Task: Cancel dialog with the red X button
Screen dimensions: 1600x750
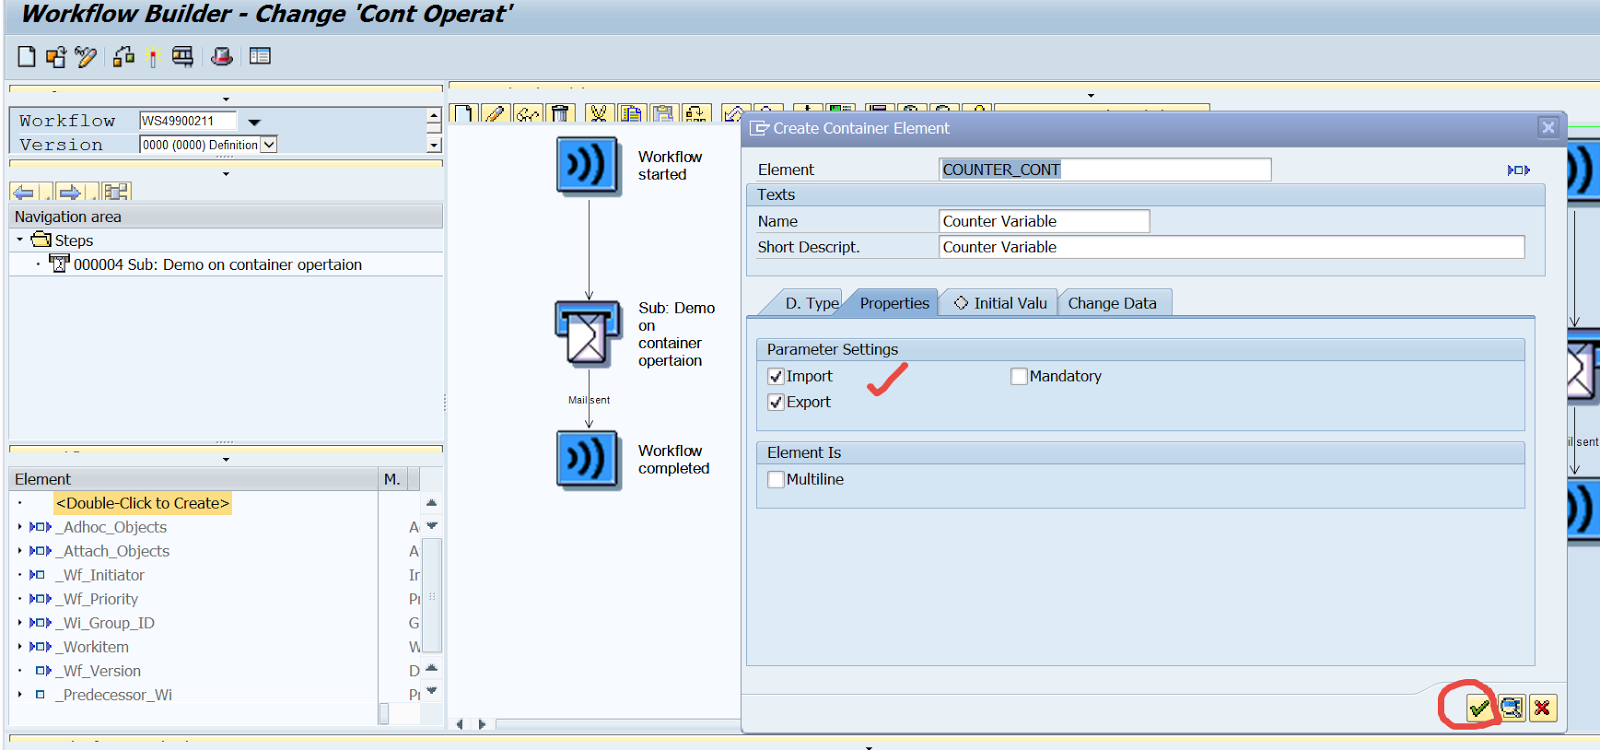Action: (1543, 708)
